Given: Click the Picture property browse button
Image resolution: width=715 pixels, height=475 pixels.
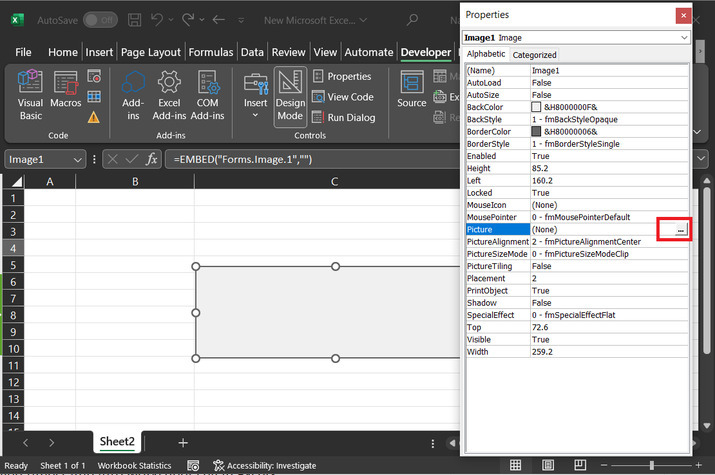Looking at the screenshot, I should [x=680, y=230].
